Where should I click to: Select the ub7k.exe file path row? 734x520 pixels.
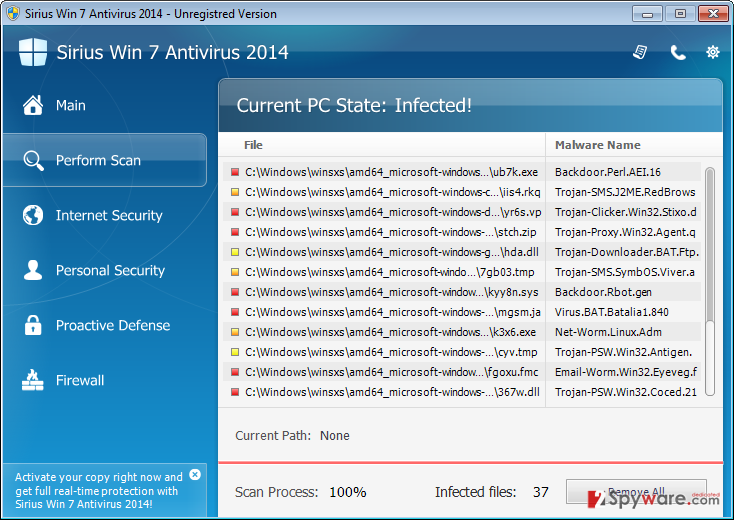click(x=391, y=172)
